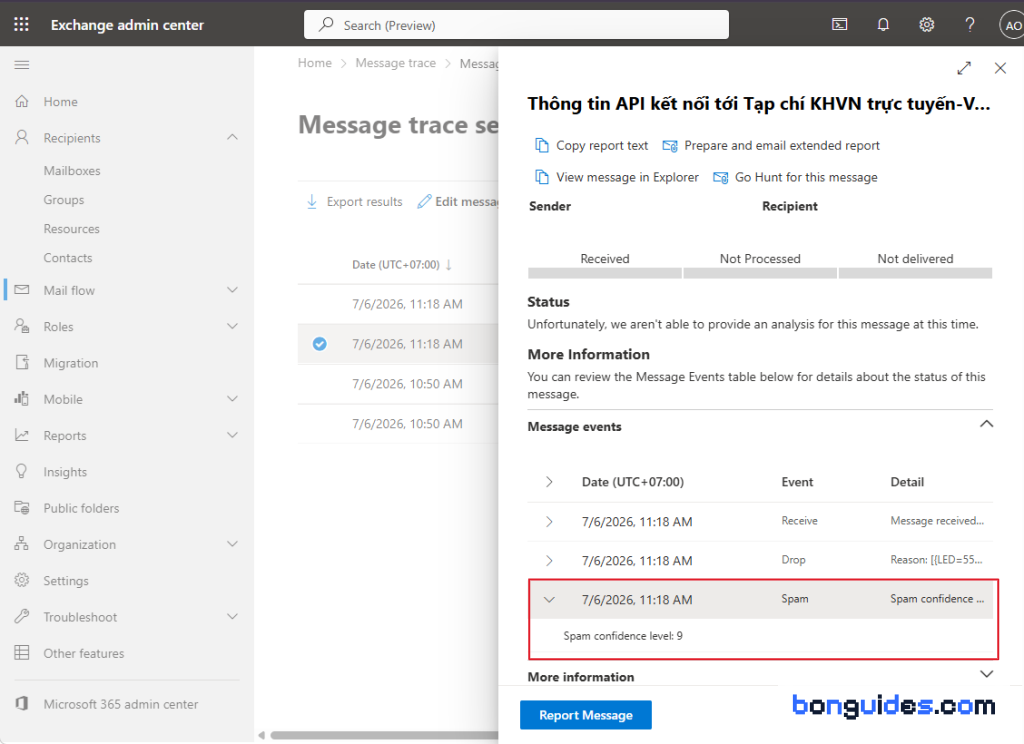The height and width of the screenshot is (744, 1024).
Task: Click the Migration icon in sidebar
Action: pyautogui.click(x=22, y=362)
